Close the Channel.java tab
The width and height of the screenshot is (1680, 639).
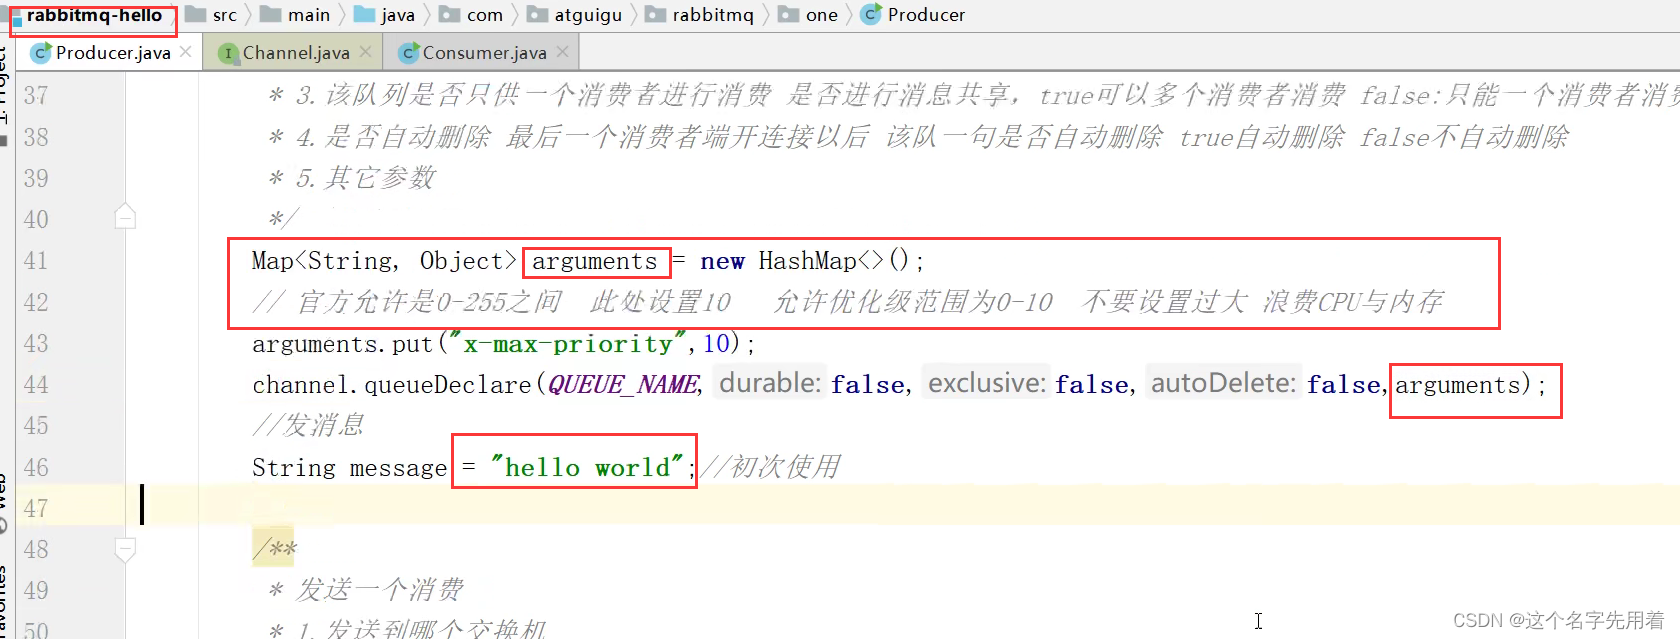click(x=365, y=52)
